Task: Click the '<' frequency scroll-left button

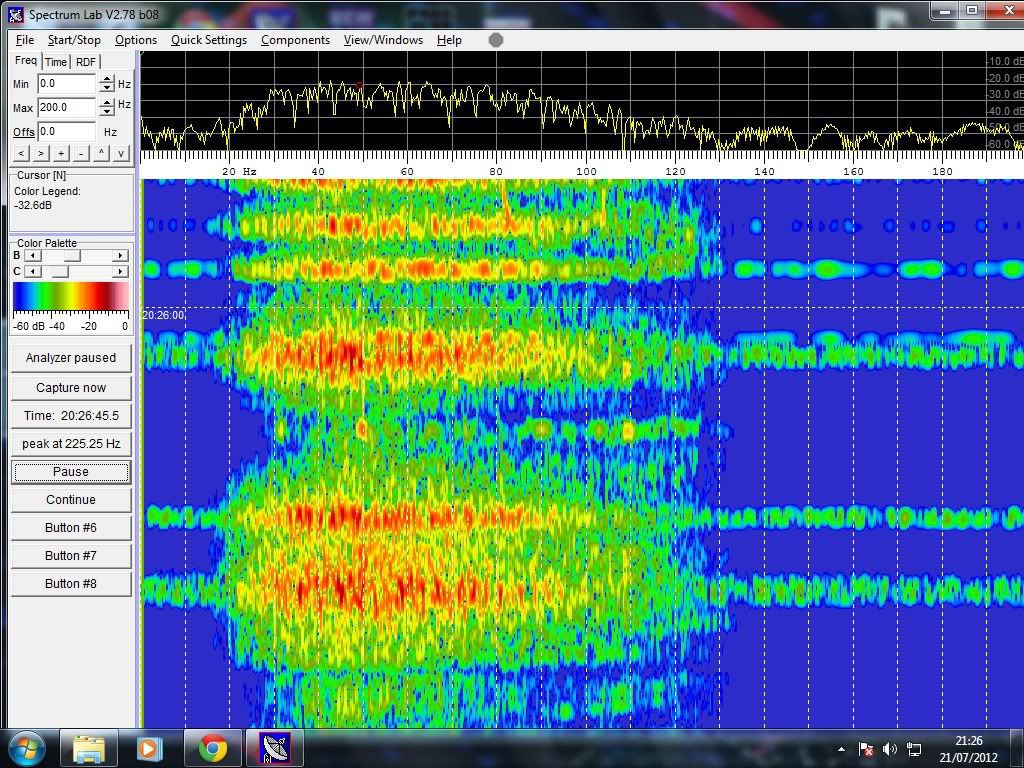Action: [x=21, y=153]
